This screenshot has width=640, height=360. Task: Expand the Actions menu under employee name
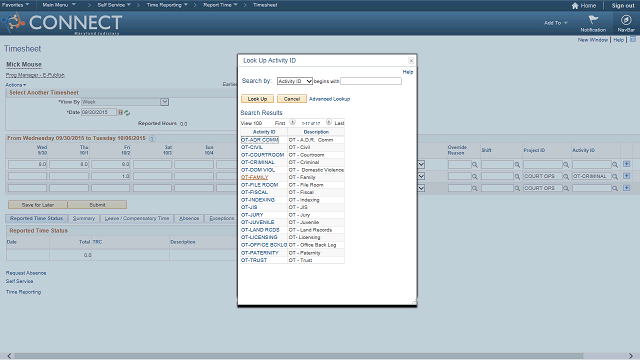(x=16, y=85)
